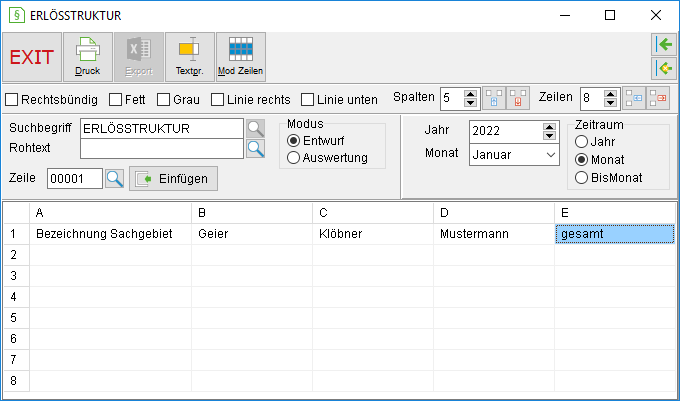Screen dimensions: 680x401
Task: Click the 'Mustermann' cell
Action: coord(494,234)
